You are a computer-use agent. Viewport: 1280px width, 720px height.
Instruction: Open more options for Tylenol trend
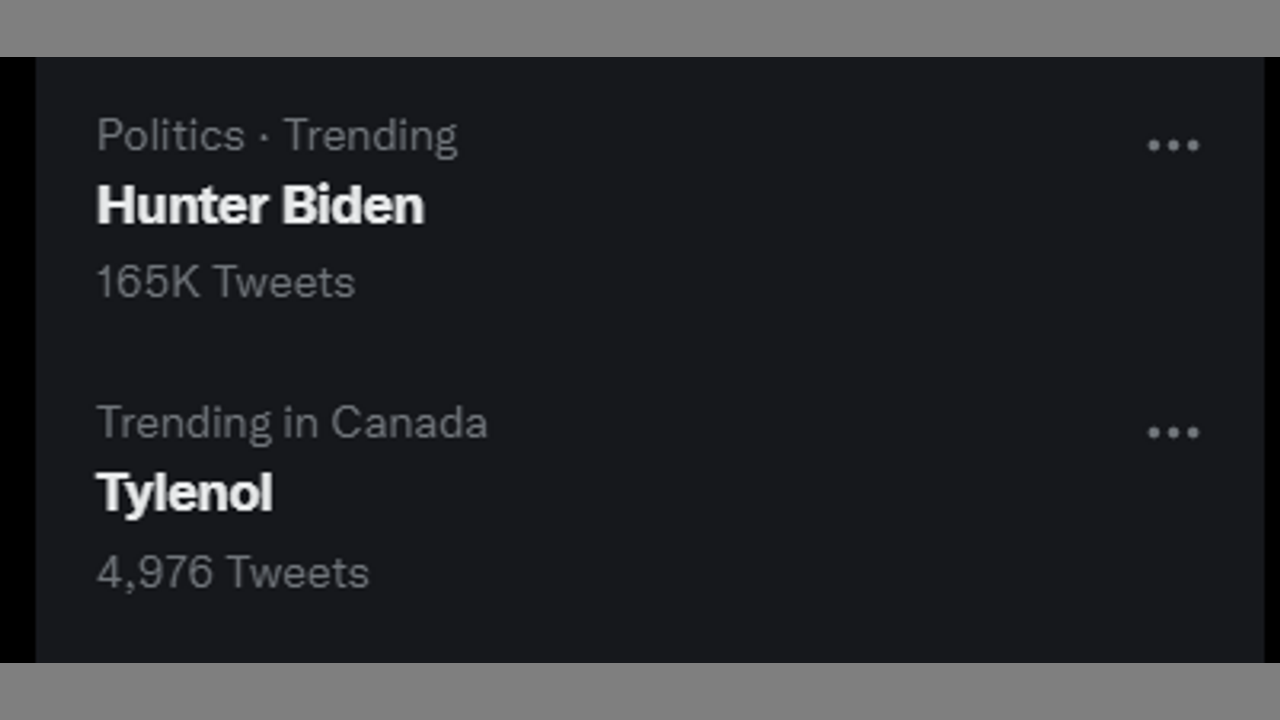tap(1173, 433)
